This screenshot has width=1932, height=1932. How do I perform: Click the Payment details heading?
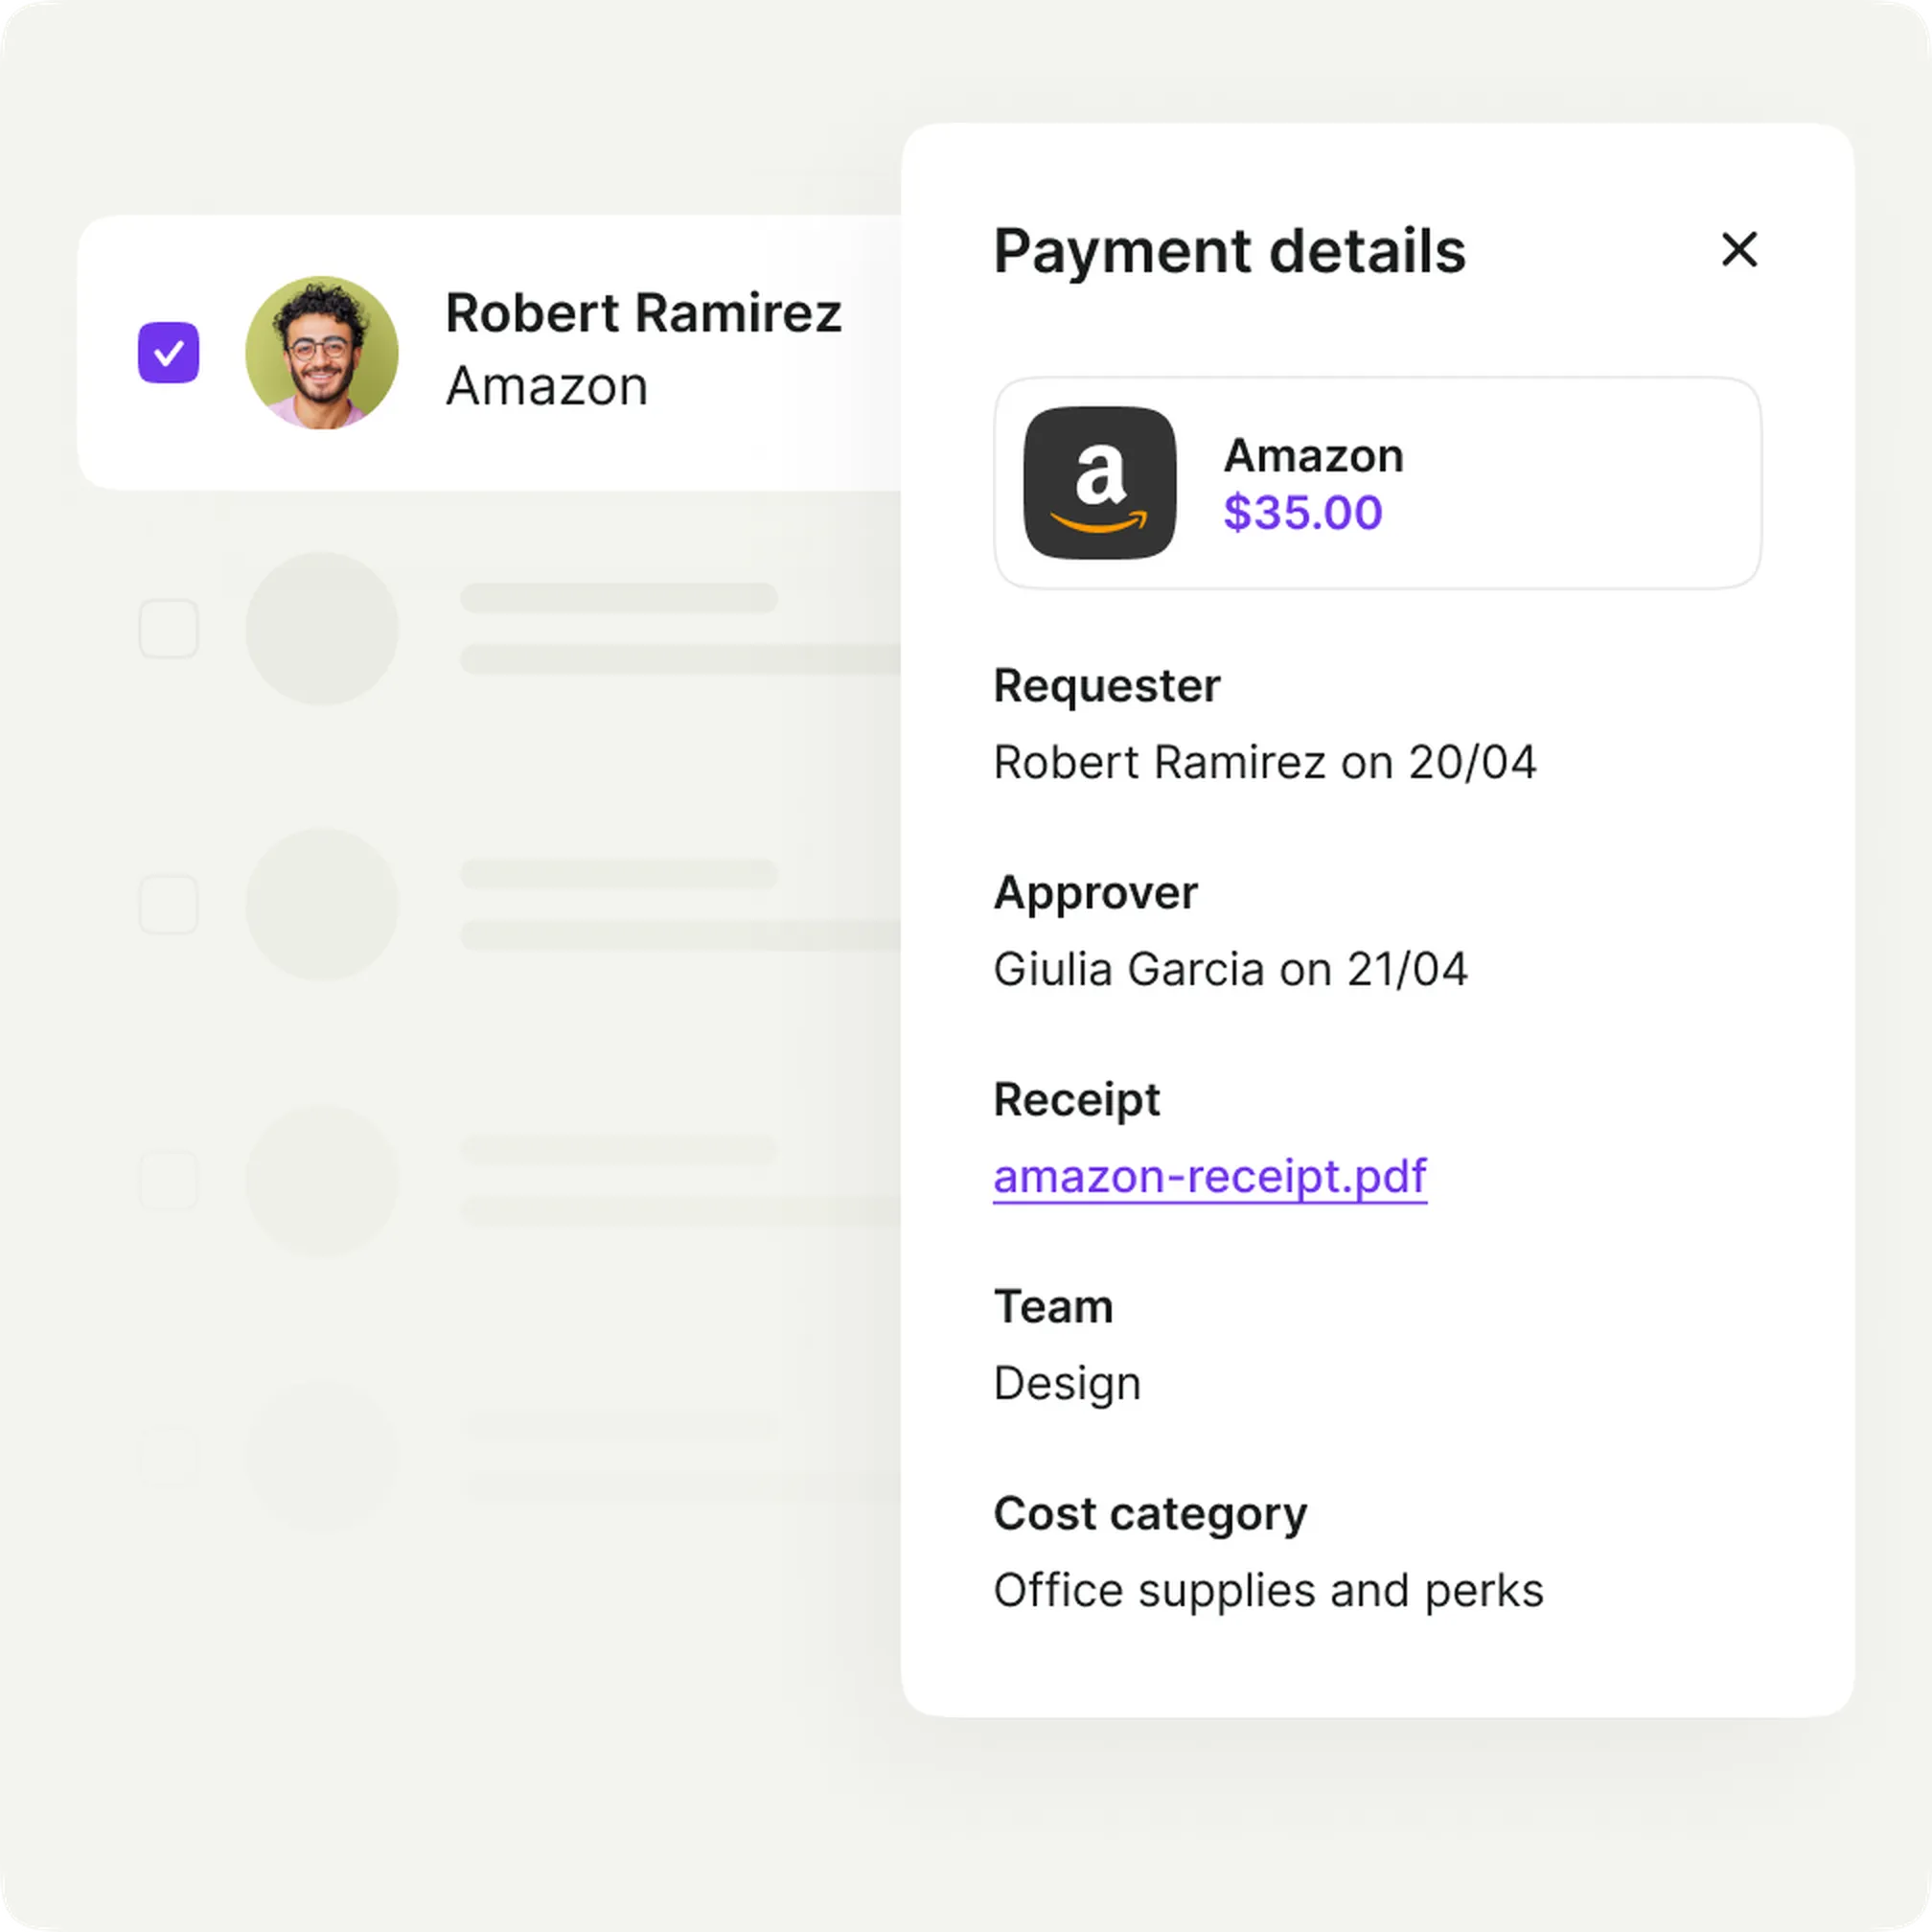click(x=1229, y=251)
